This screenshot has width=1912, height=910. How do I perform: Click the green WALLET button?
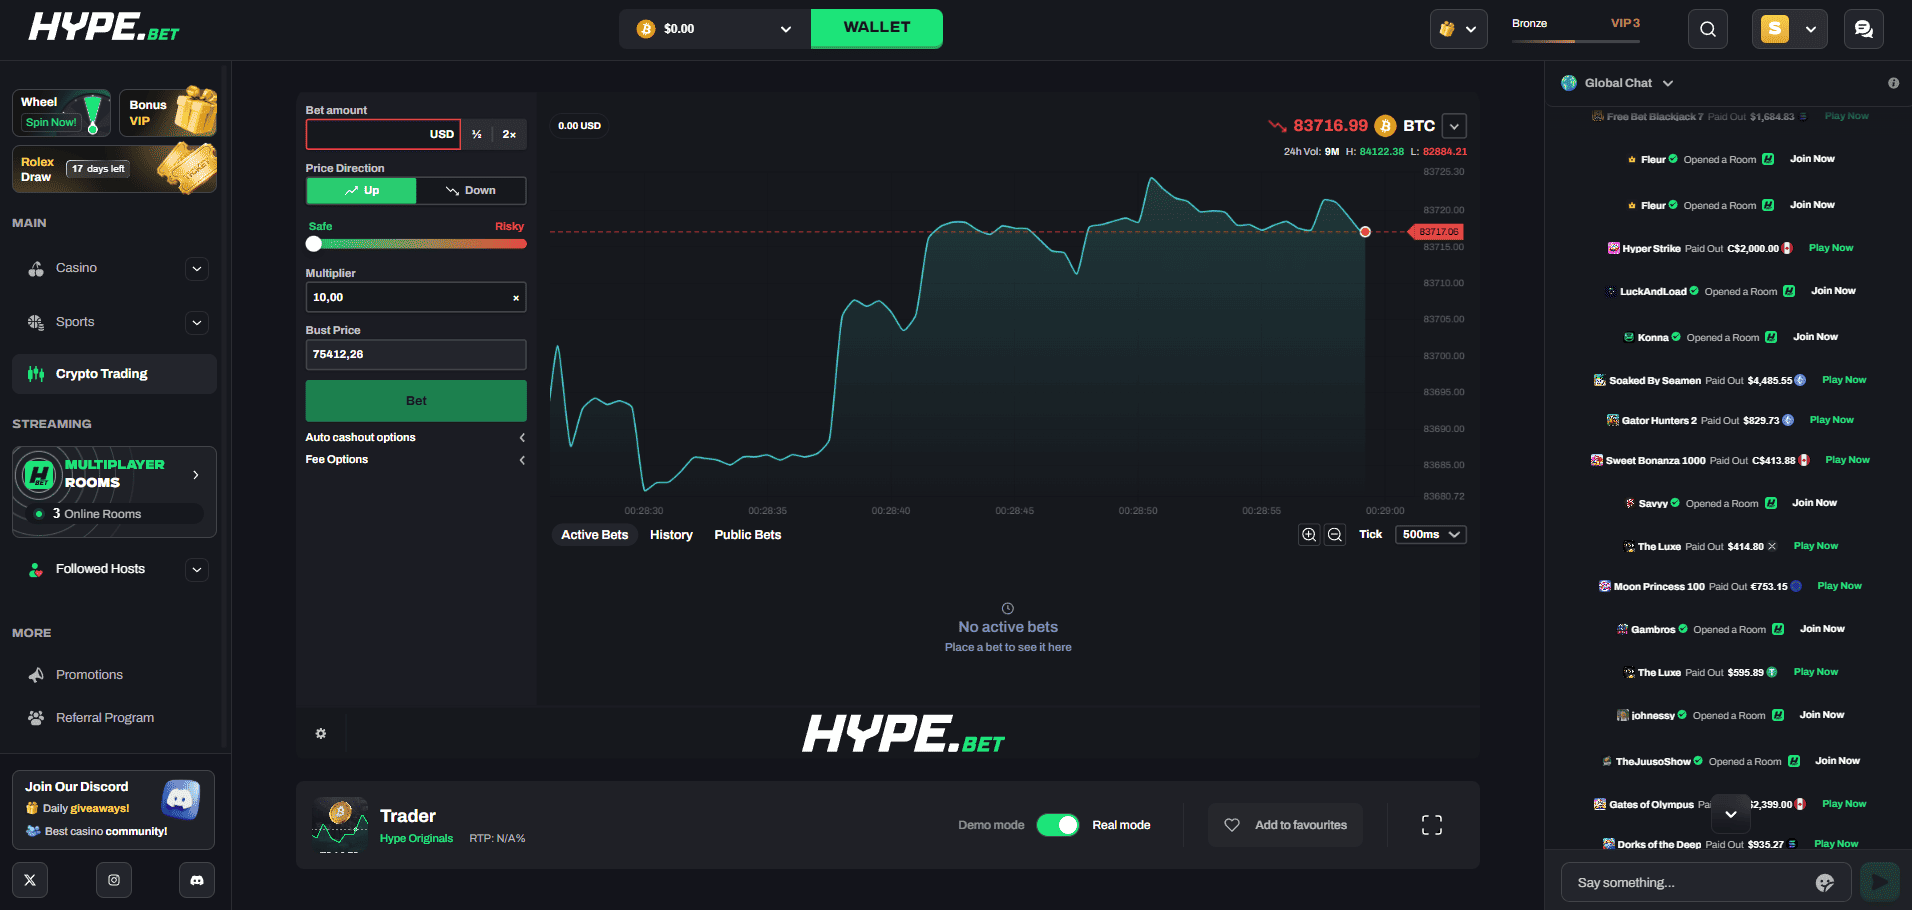tap(877, 28)
